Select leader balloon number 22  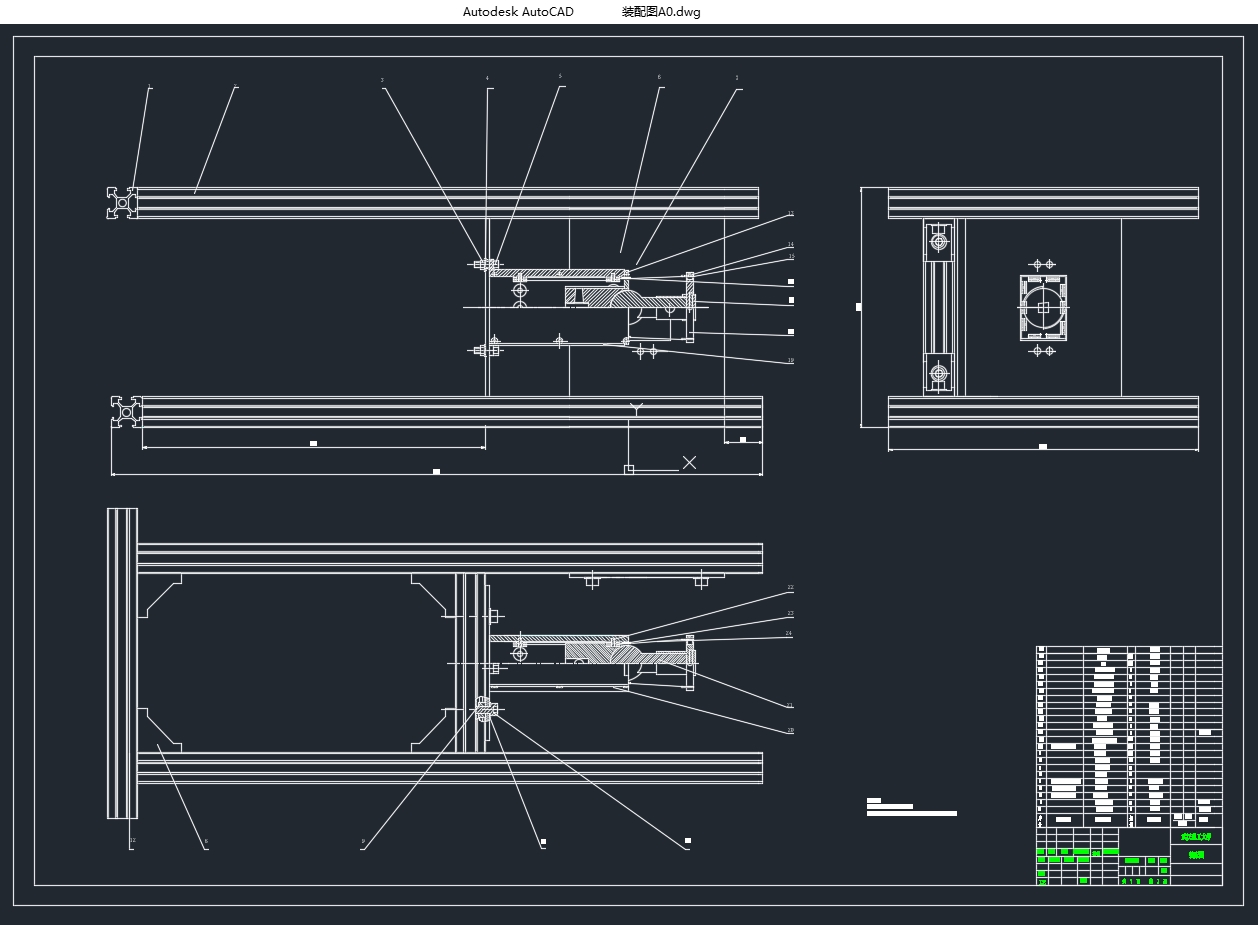[790, 588]
